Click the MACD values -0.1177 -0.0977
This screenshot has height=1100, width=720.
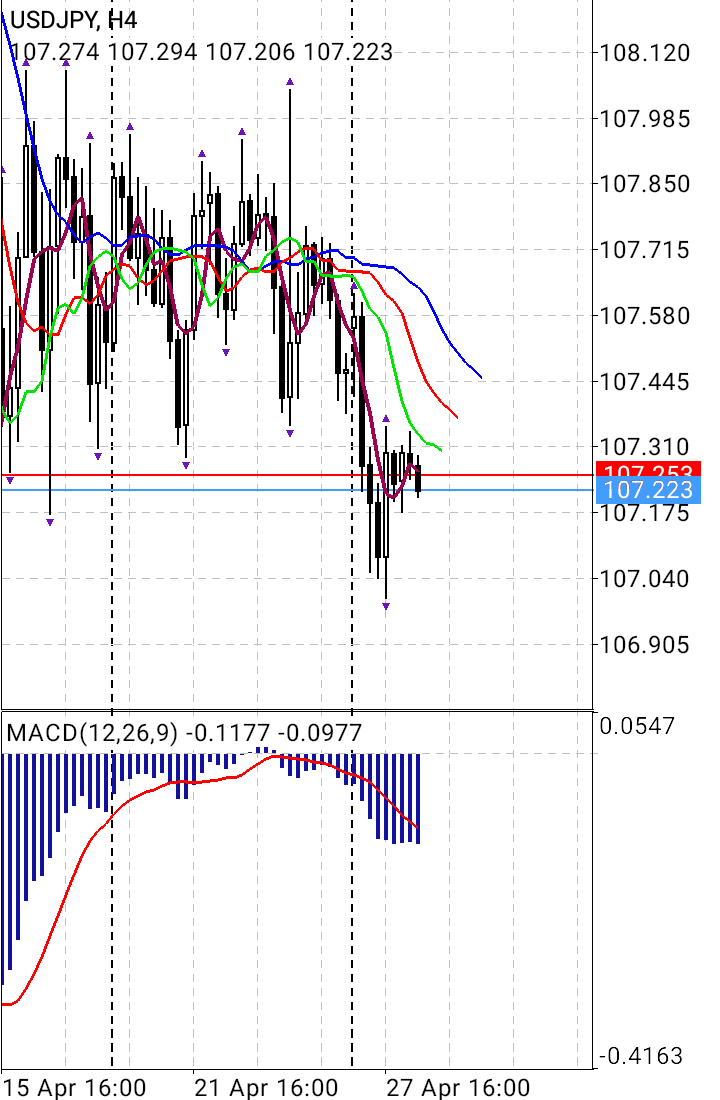pyautogui.click(x=274, y=733)
